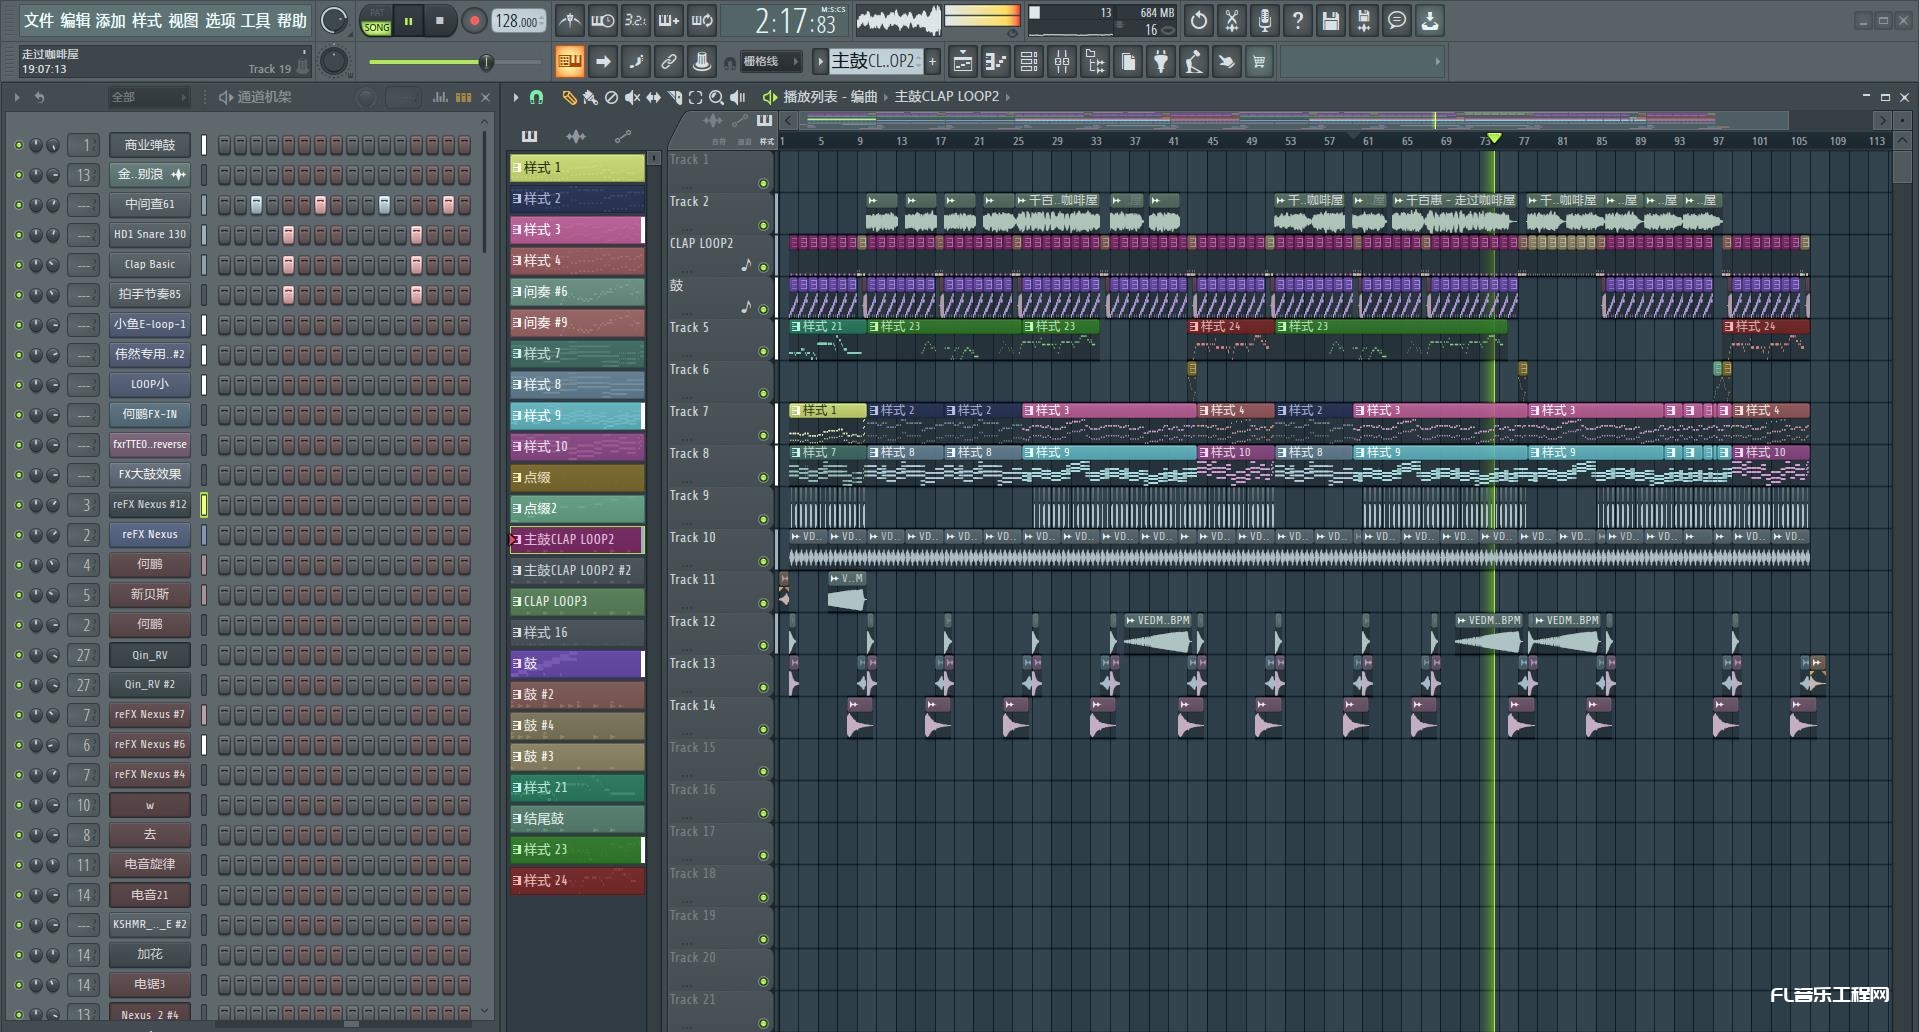The image size is (1919, 1032).
Task: Enable the overdub icon in transport bar
Action: pos(669,20)
